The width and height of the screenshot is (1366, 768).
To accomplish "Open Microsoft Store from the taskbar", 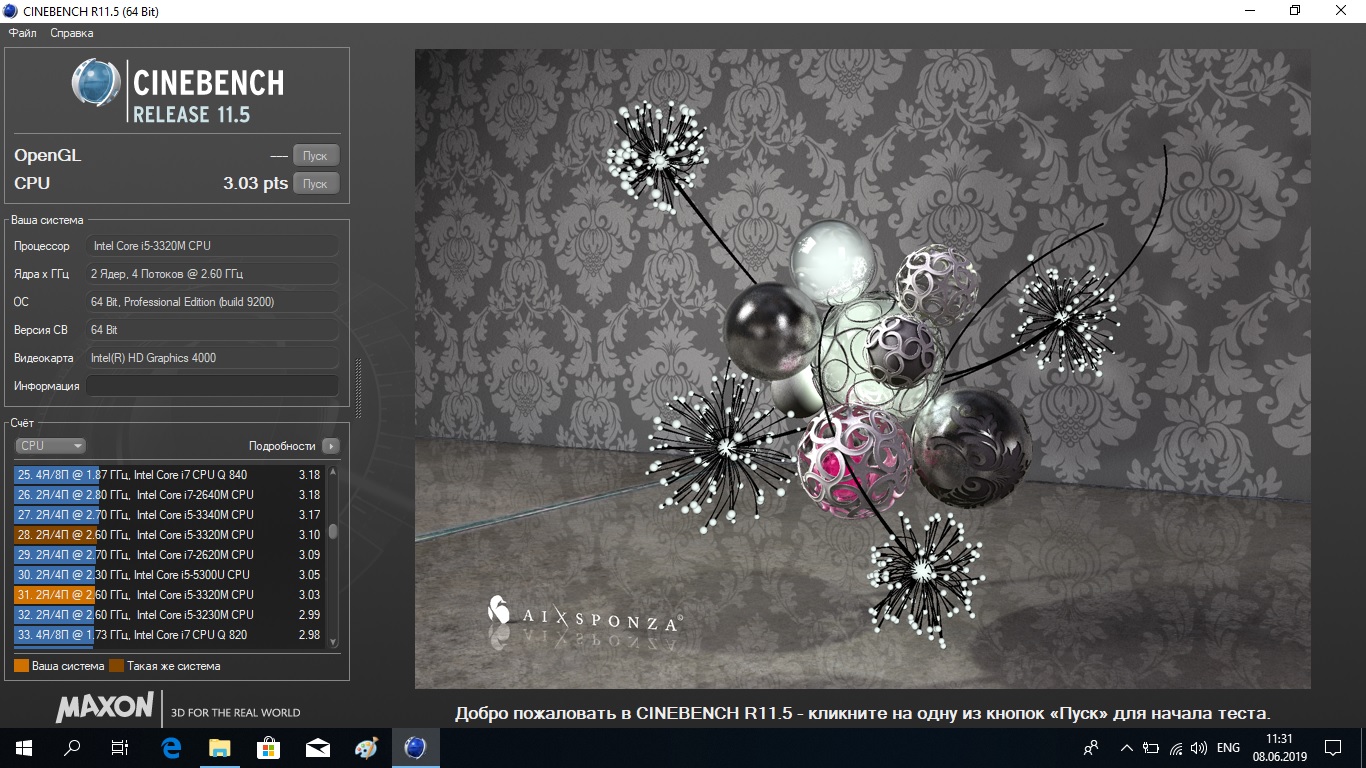I will 268,748.
